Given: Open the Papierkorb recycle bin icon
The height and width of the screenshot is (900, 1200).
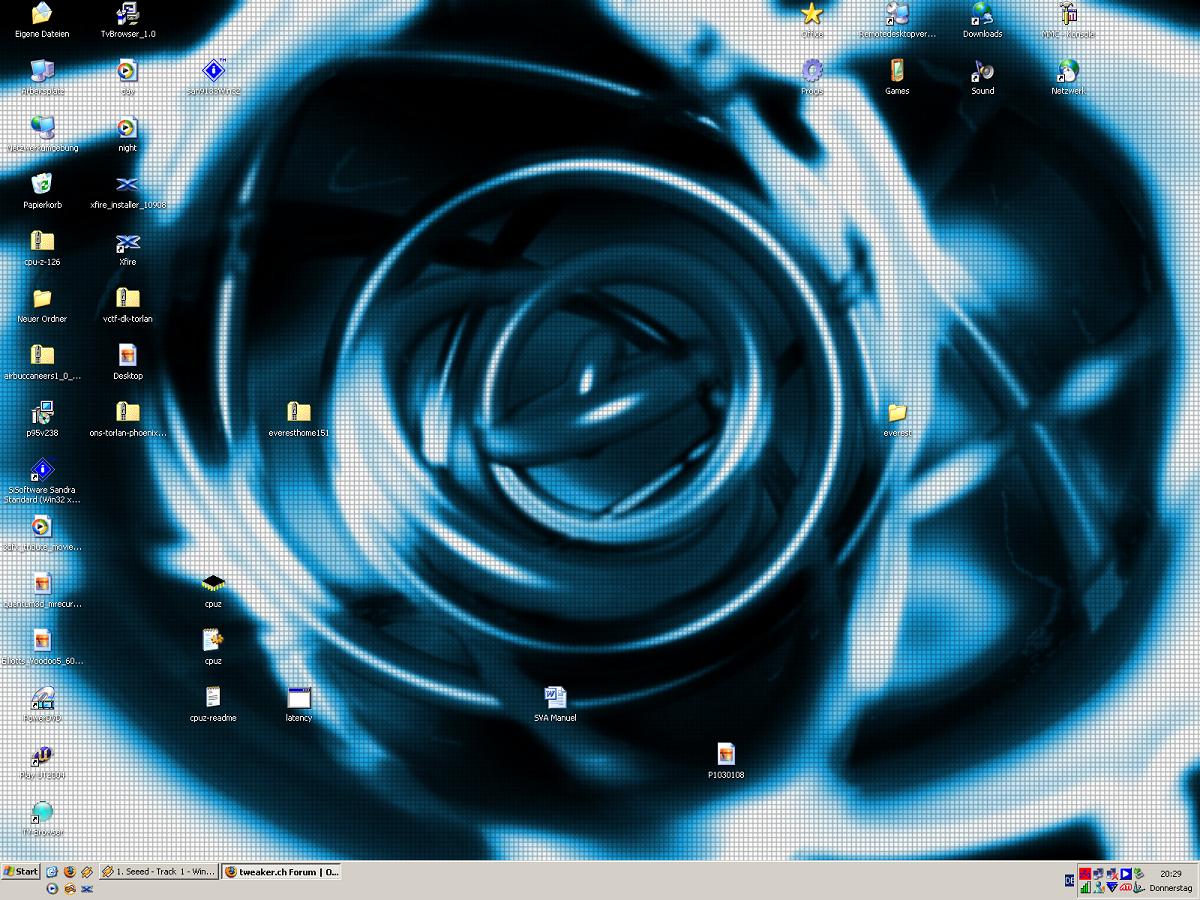Looking at the screenshot, I should (42, 185).
